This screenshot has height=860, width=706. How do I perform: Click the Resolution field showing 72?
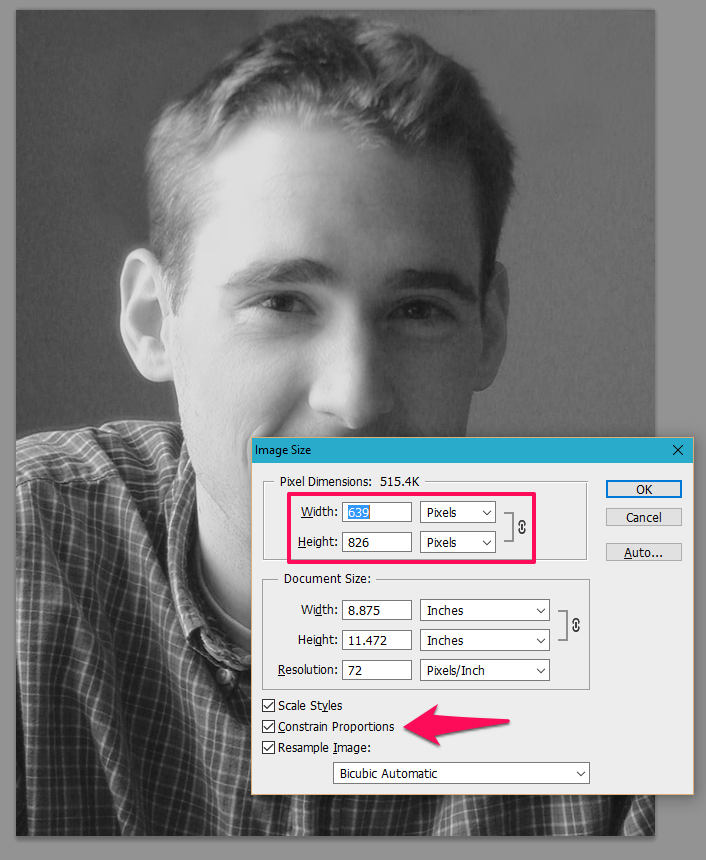tap(377, 670)
